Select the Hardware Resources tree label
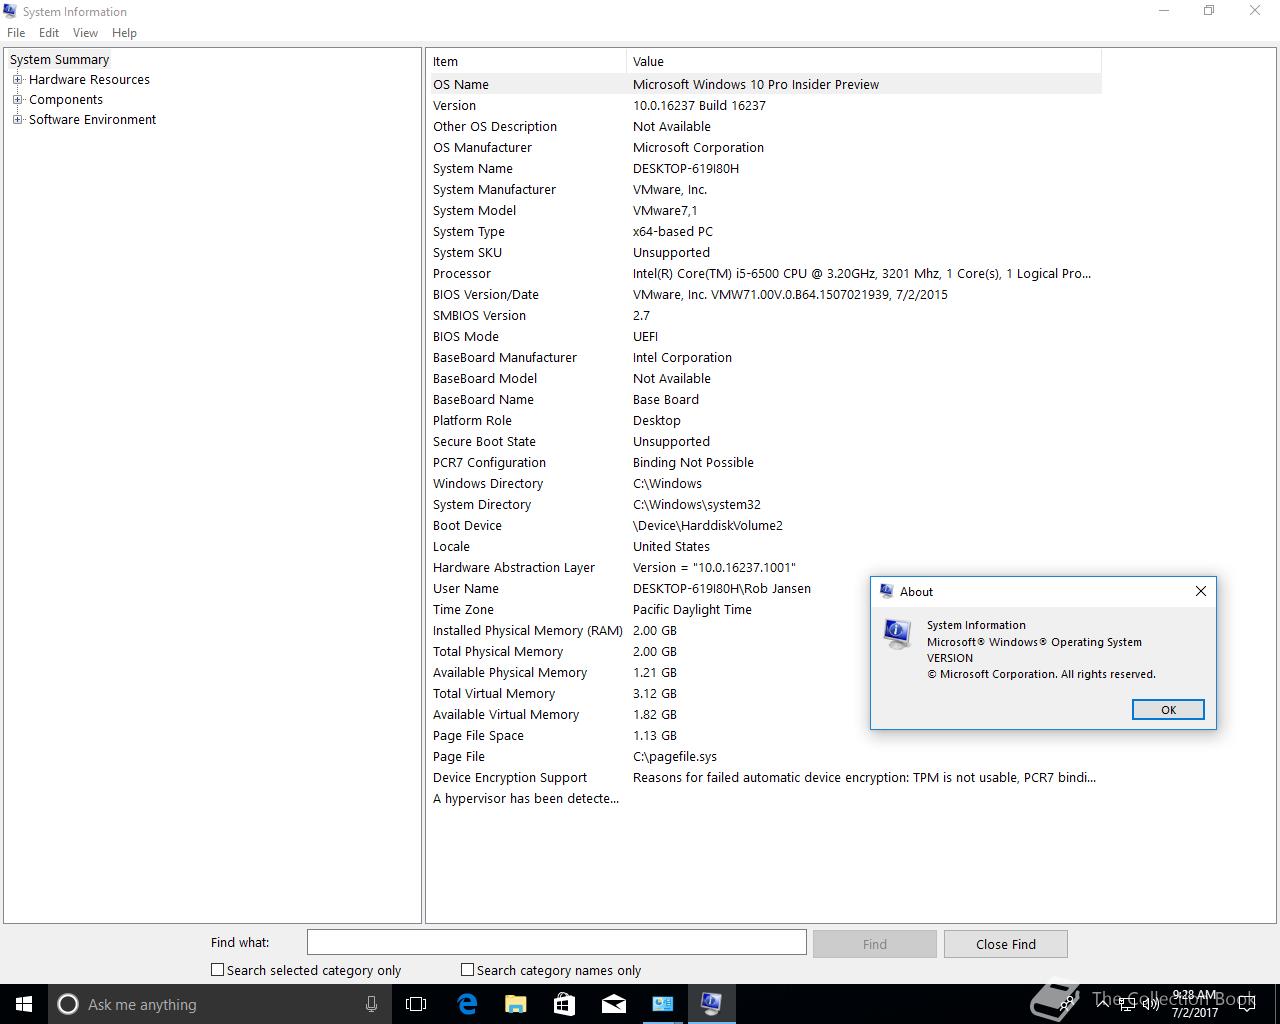 click(89, 79)
